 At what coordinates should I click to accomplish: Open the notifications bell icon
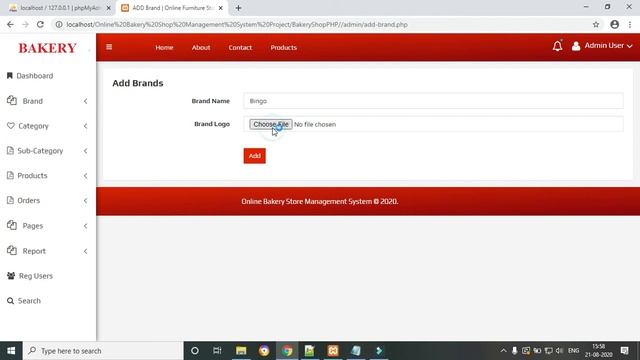(557, 46)
